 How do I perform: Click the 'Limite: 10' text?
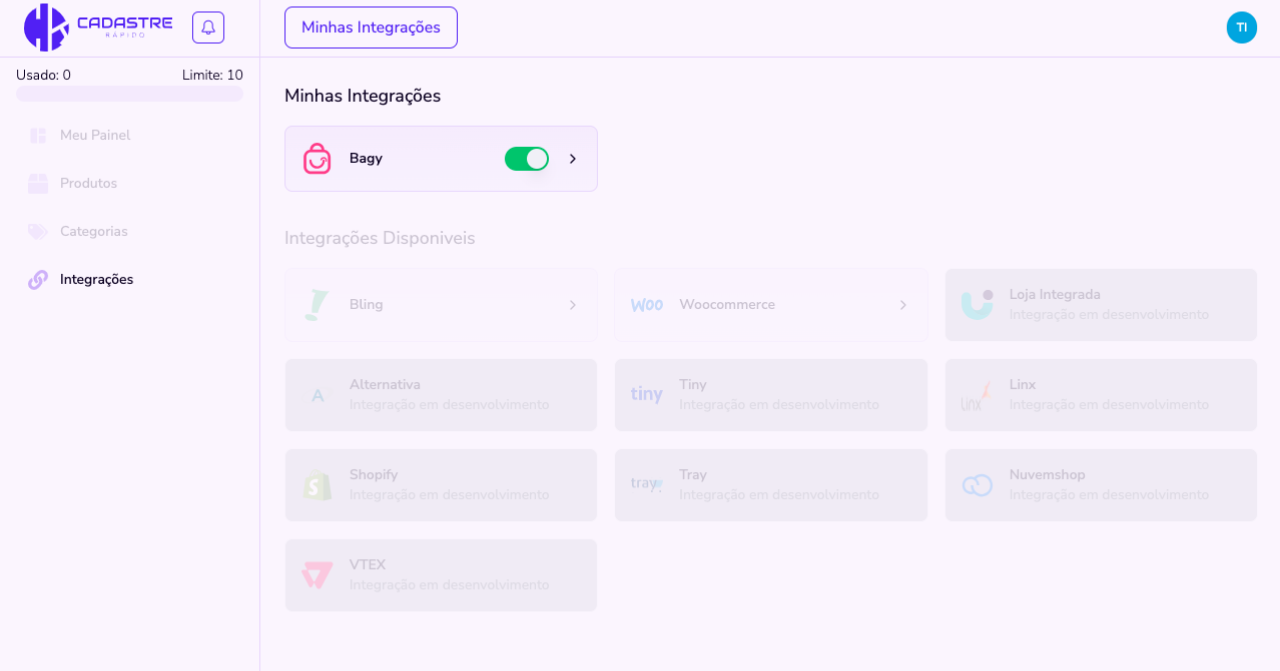tap(213, 75)
